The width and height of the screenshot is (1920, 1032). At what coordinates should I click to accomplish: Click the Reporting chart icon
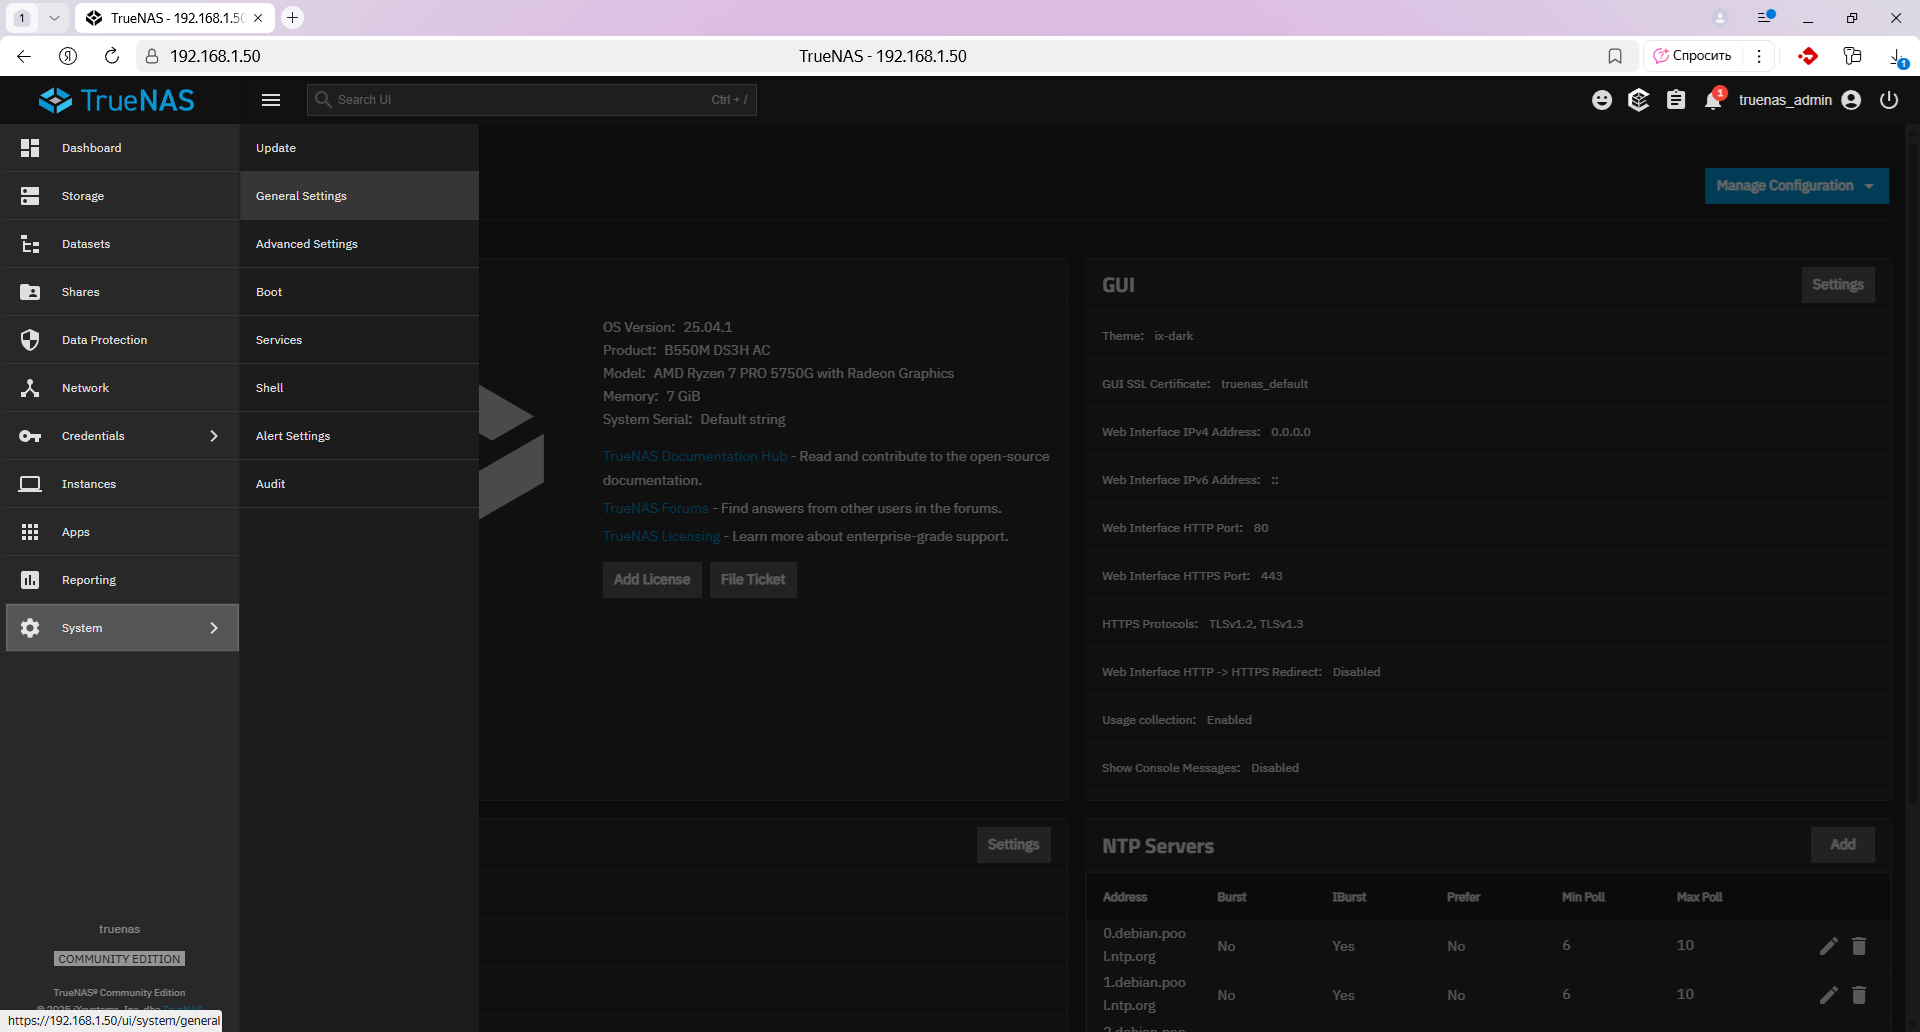[30, 580]
